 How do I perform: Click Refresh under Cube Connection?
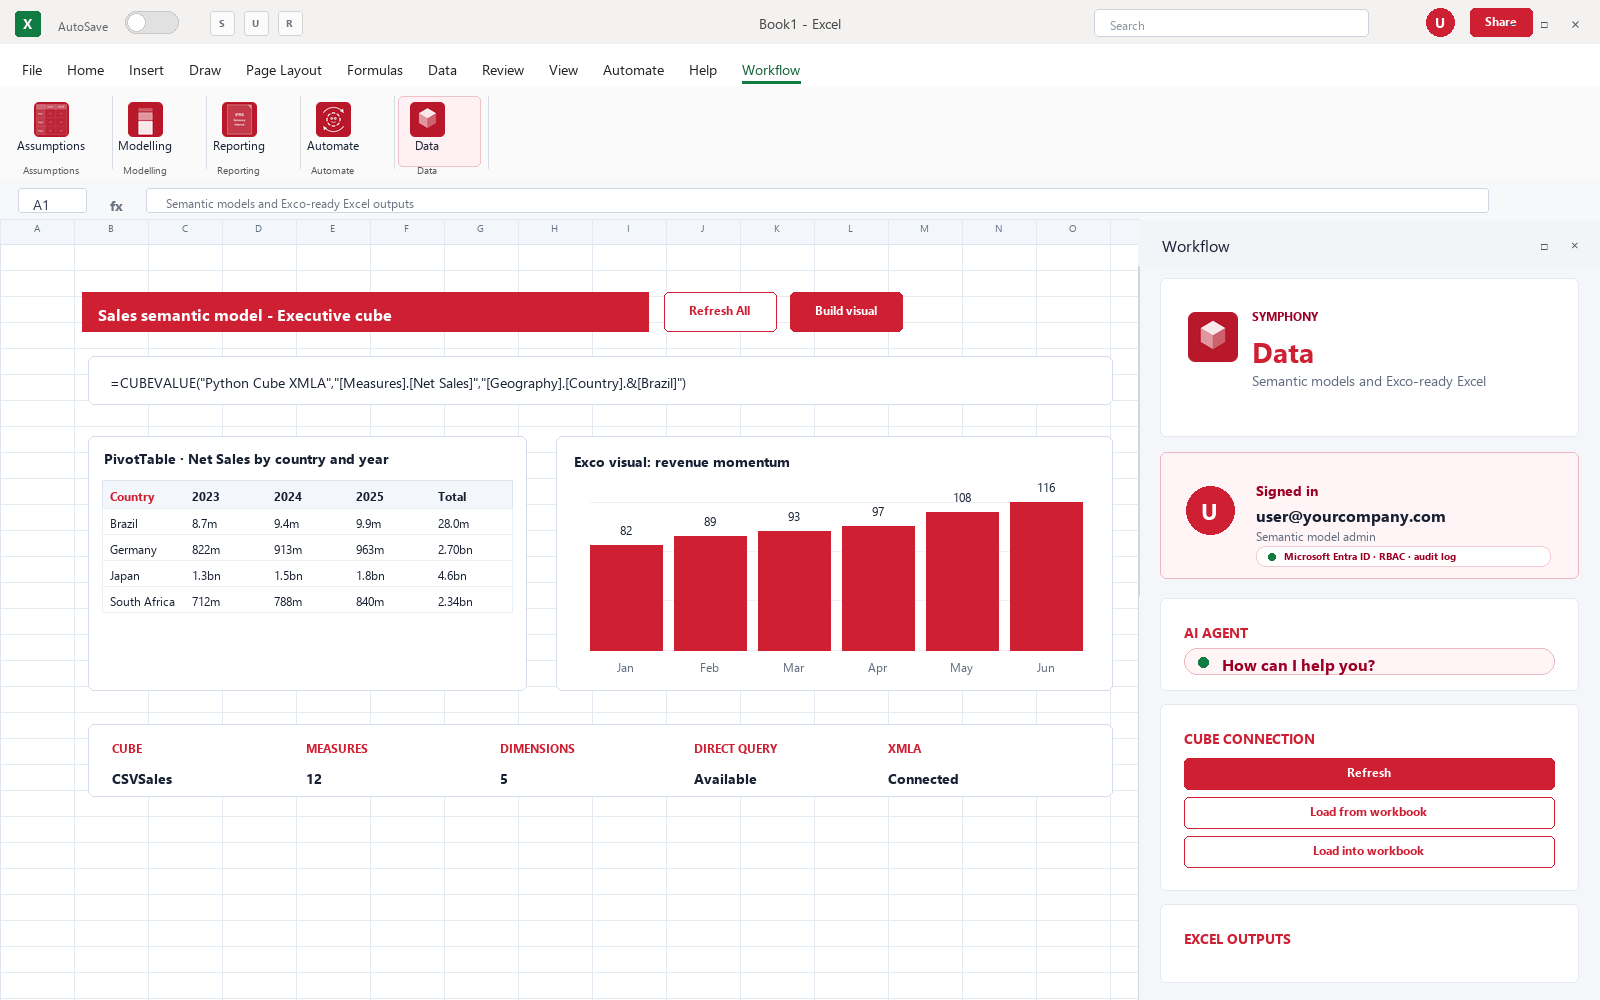coord(1369,774)
